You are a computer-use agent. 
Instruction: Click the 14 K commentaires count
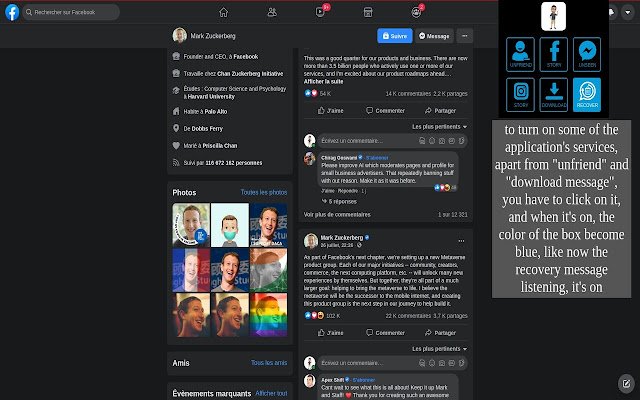click(x=408, y=94)
